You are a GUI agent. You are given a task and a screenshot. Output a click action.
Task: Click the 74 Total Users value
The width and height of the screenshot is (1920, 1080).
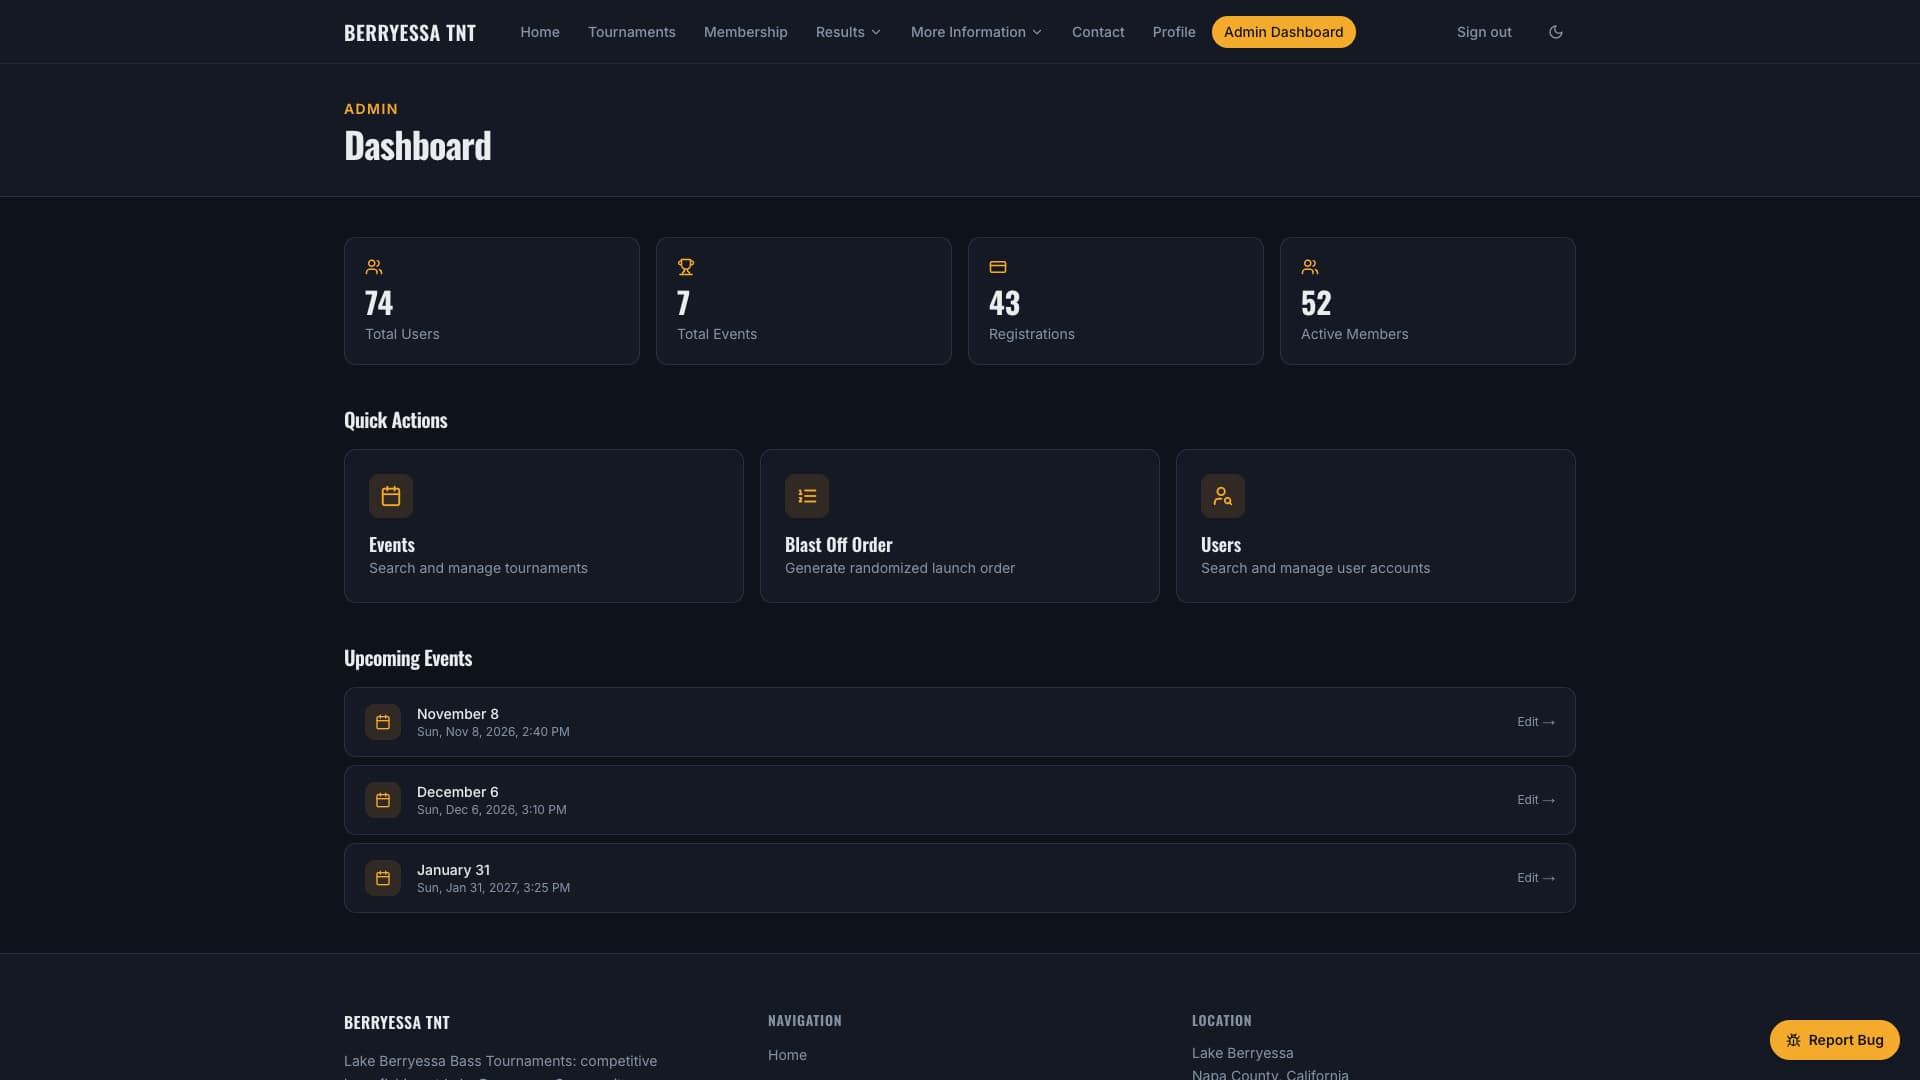[x=379, y=303]
